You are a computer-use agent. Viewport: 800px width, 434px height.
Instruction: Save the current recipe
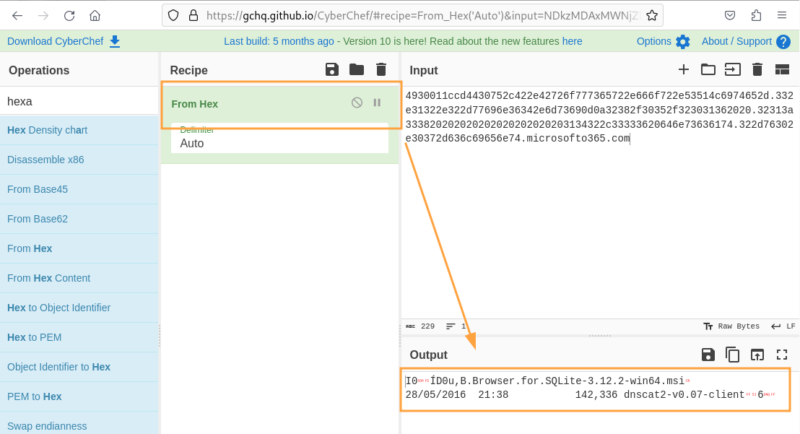332,70
